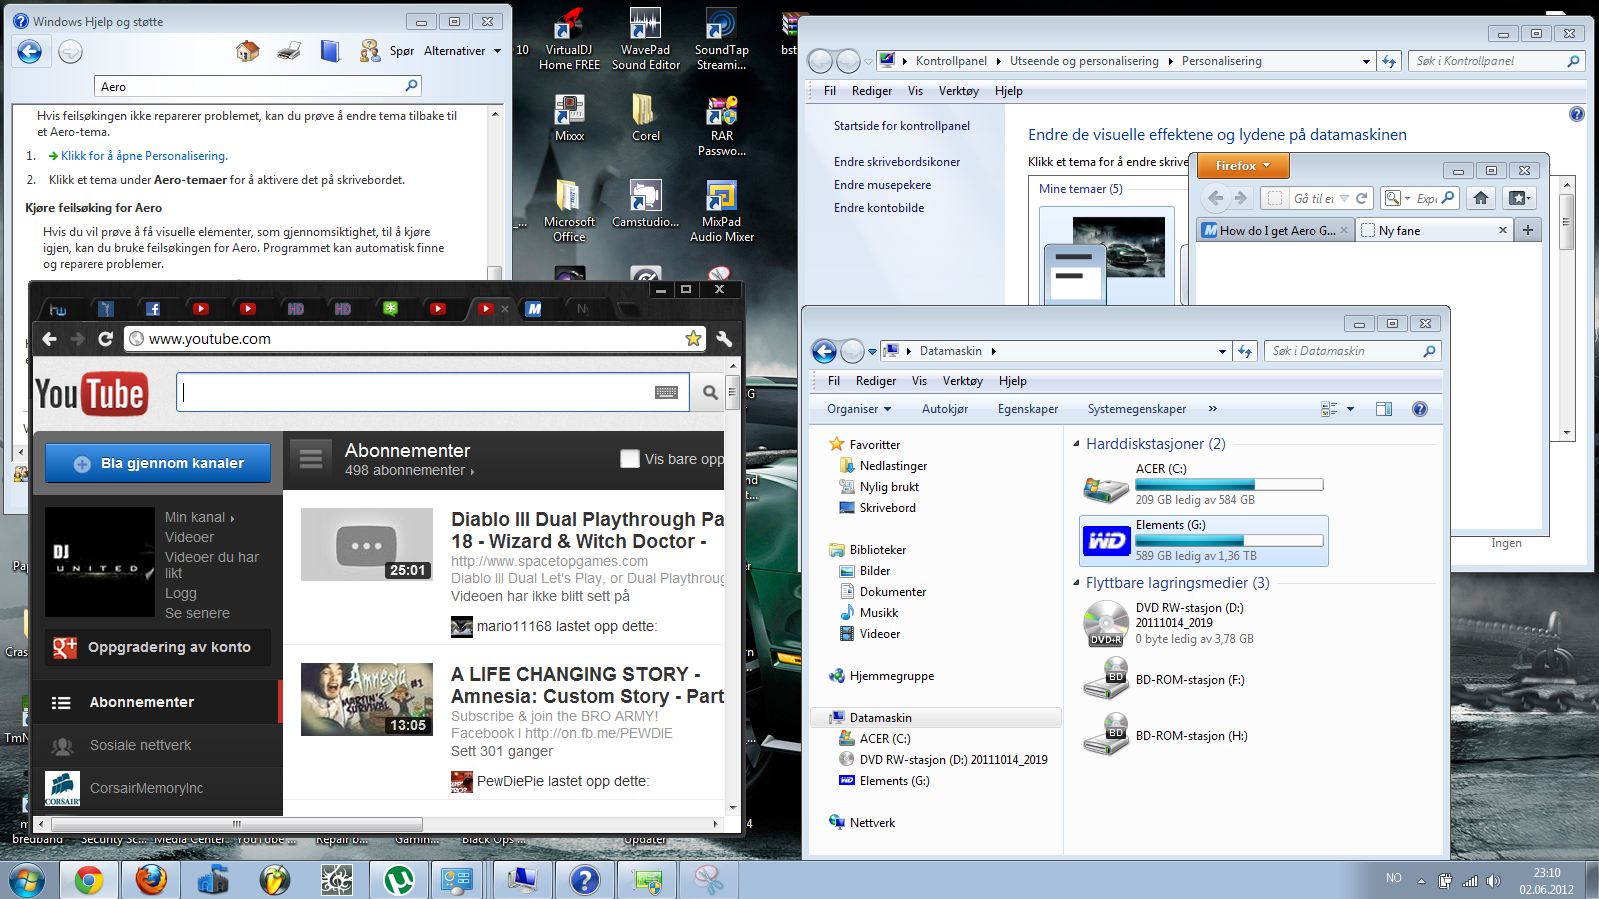The width and height of the screenshot is (1599, 899).
Task: Go back in Chrome browser
Action: coord(49,339)
